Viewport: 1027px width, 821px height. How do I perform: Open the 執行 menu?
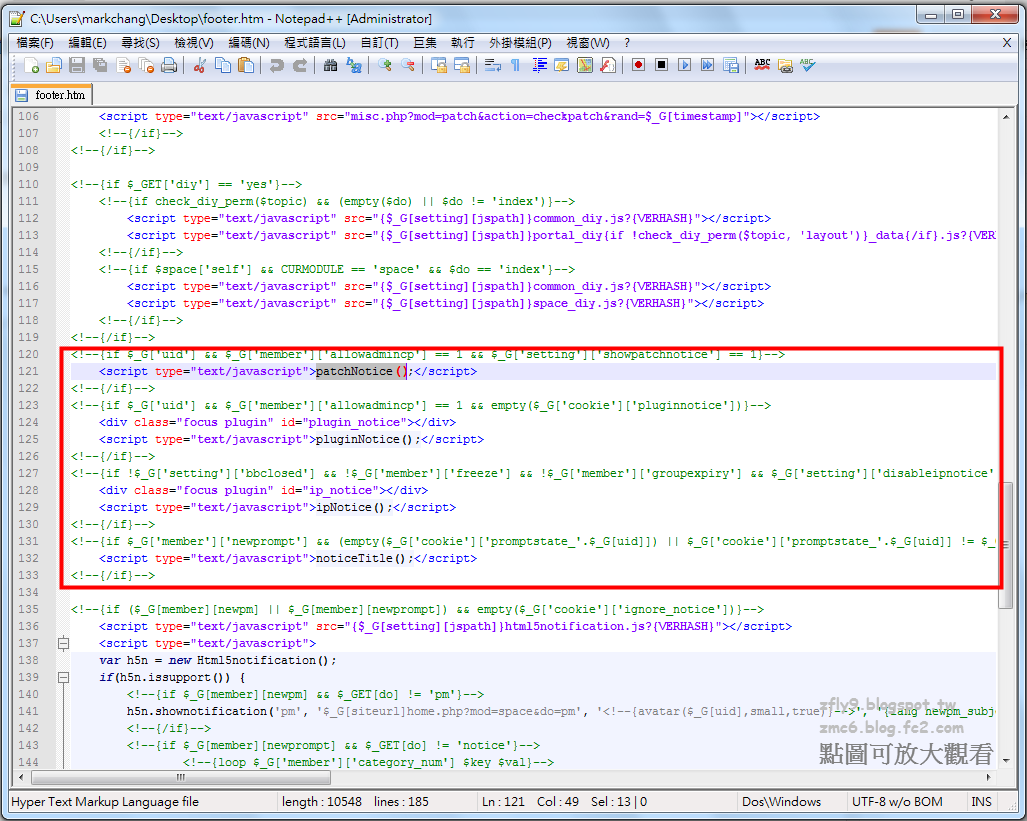pos(462,43)
